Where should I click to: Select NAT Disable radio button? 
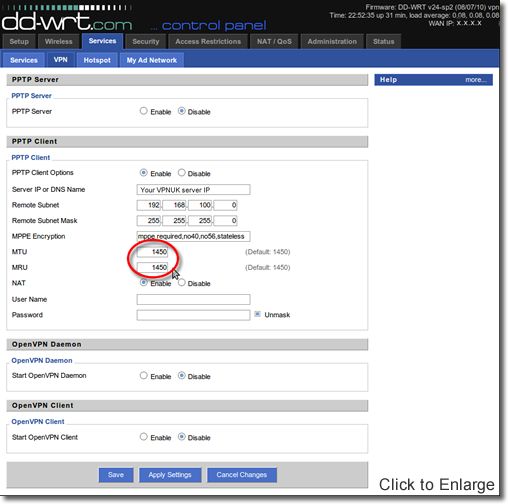point(181,282)
